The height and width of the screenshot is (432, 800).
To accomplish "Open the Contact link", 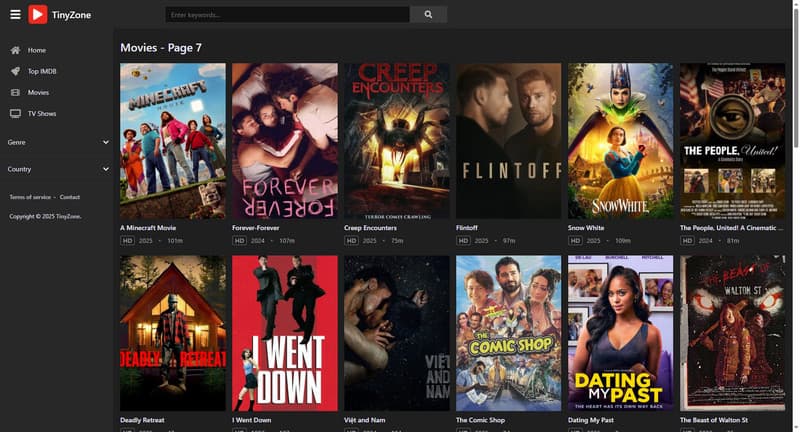I will (70, 197).
